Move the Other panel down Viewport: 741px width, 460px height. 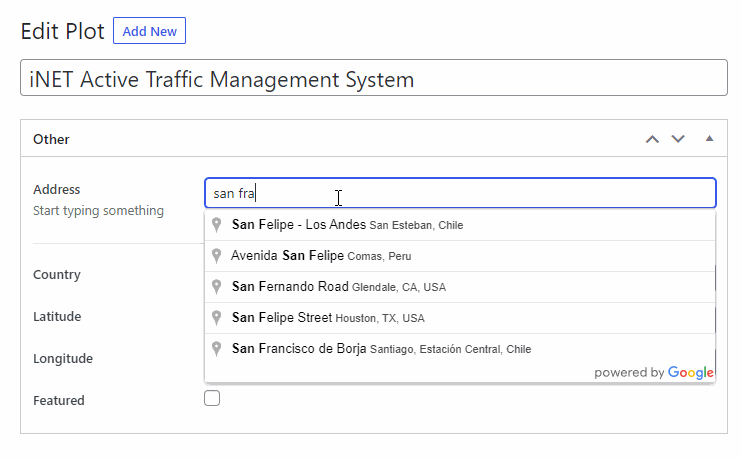pos(678,139)
